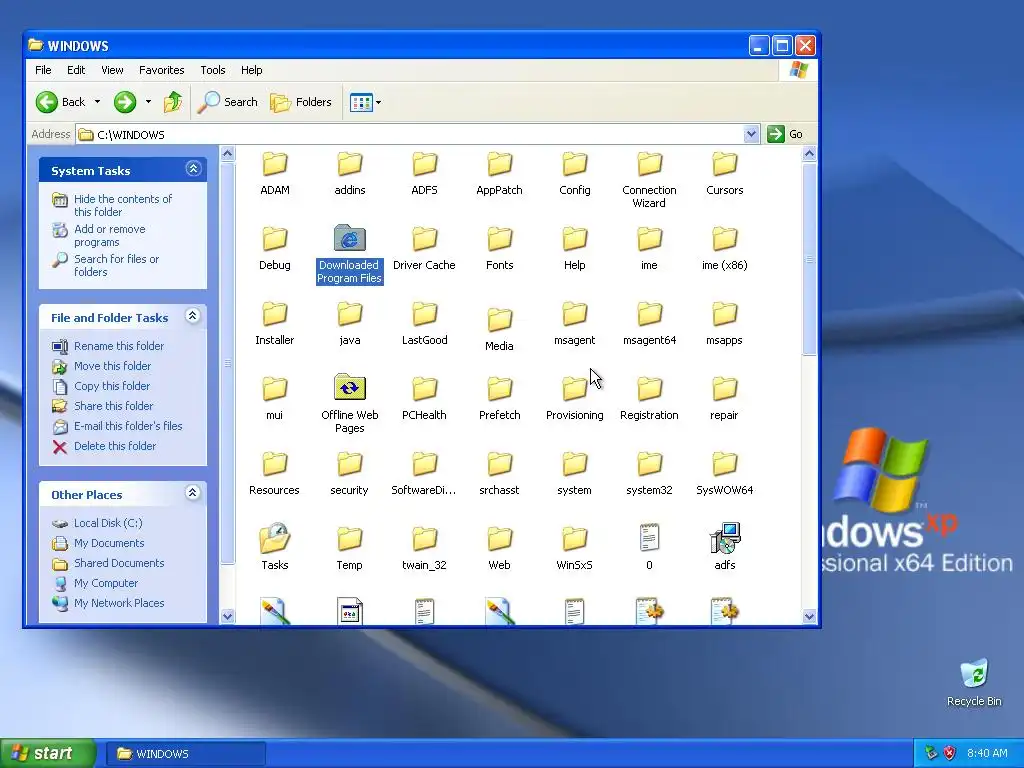Open the Fonts folder

click(x=500, y=248)
